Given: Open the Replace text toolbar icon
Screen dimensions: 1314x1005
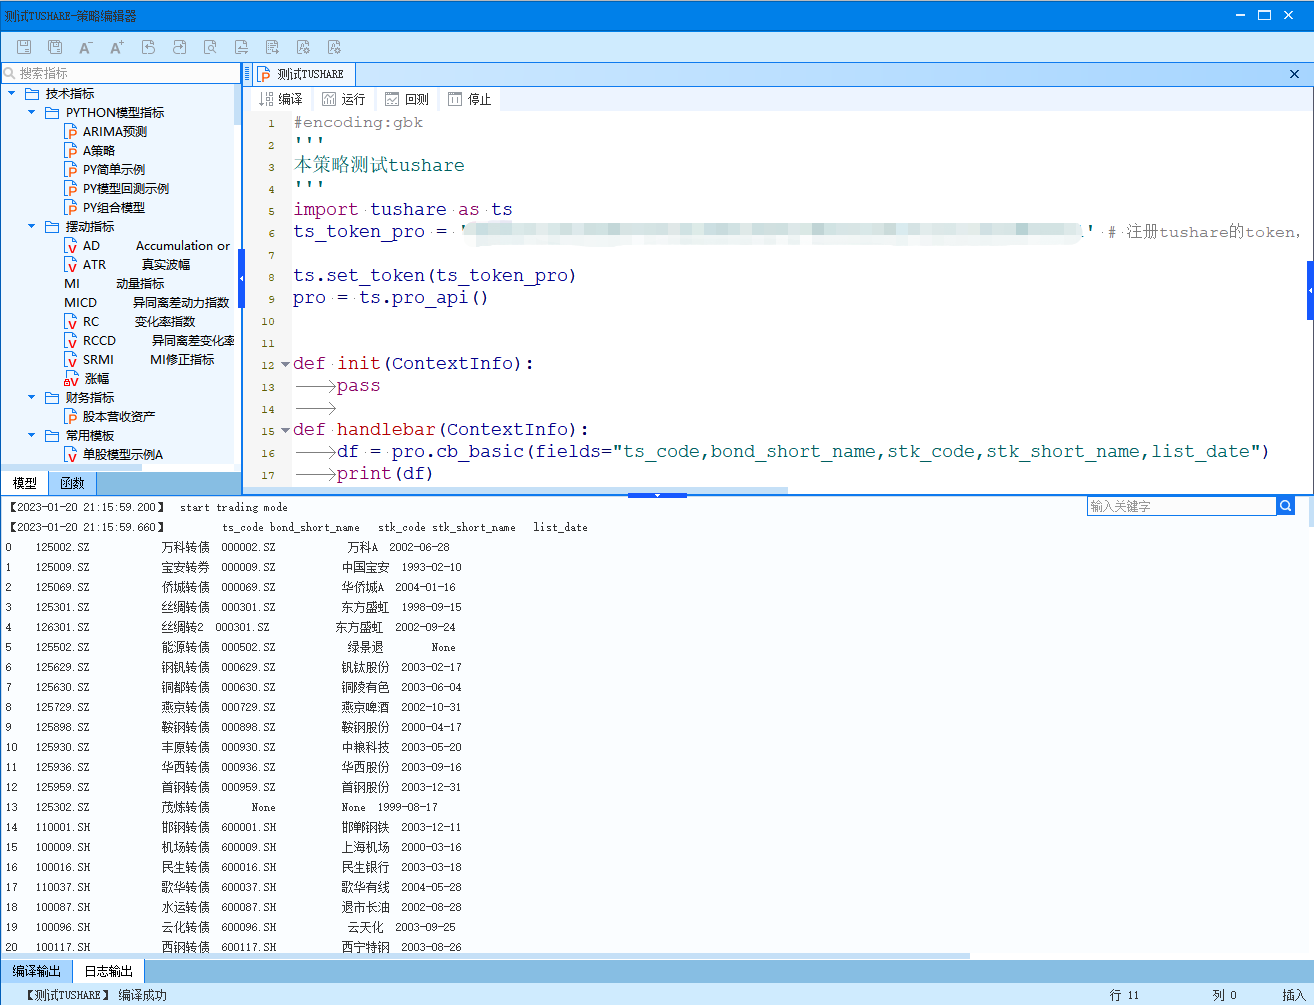Looking at the screenshot, I should click(241, 47).
